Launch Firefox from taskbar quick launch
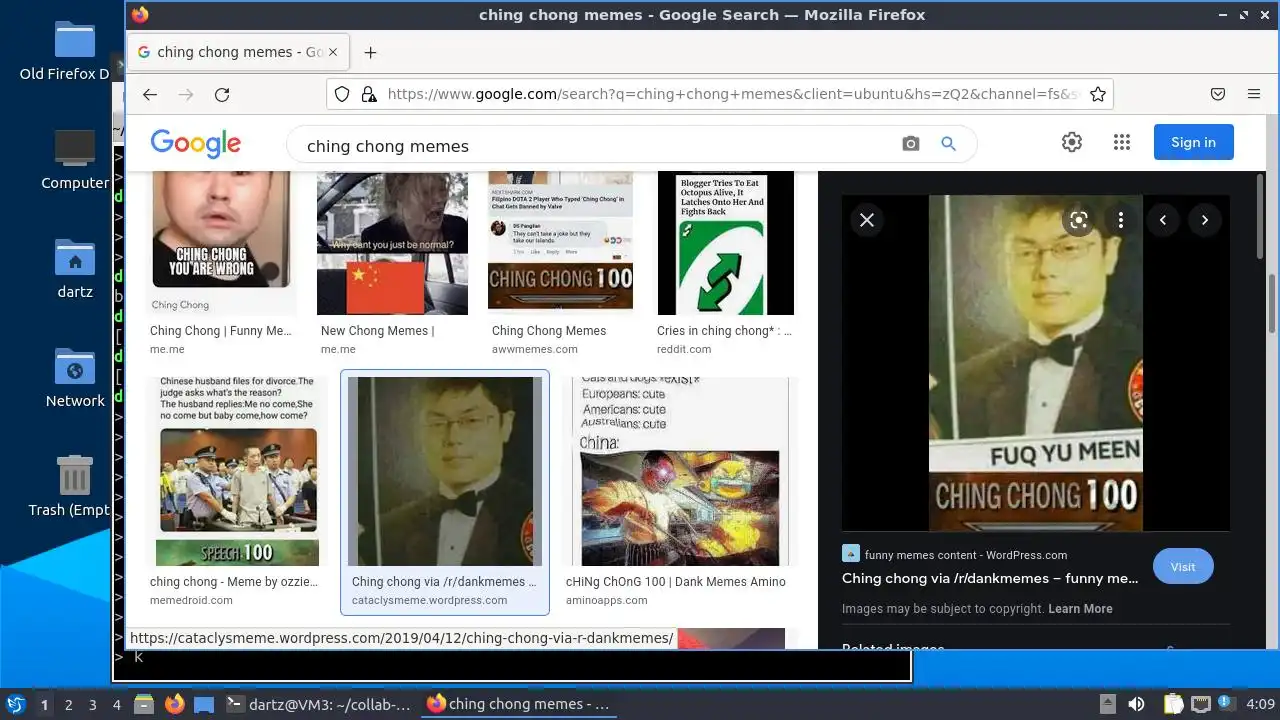 point(174,704)
